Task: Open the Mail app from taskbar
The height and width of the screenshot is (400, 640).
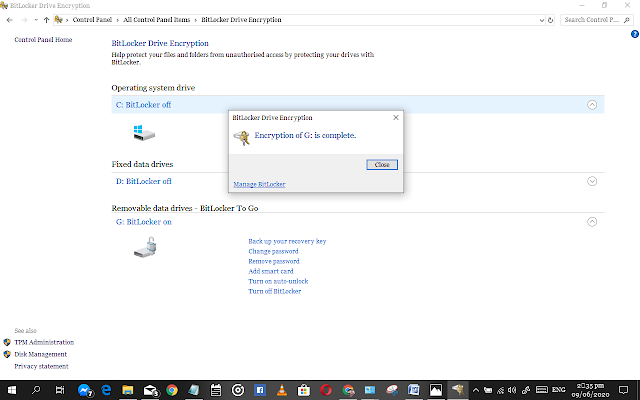Action: click(x=150, y=390)
